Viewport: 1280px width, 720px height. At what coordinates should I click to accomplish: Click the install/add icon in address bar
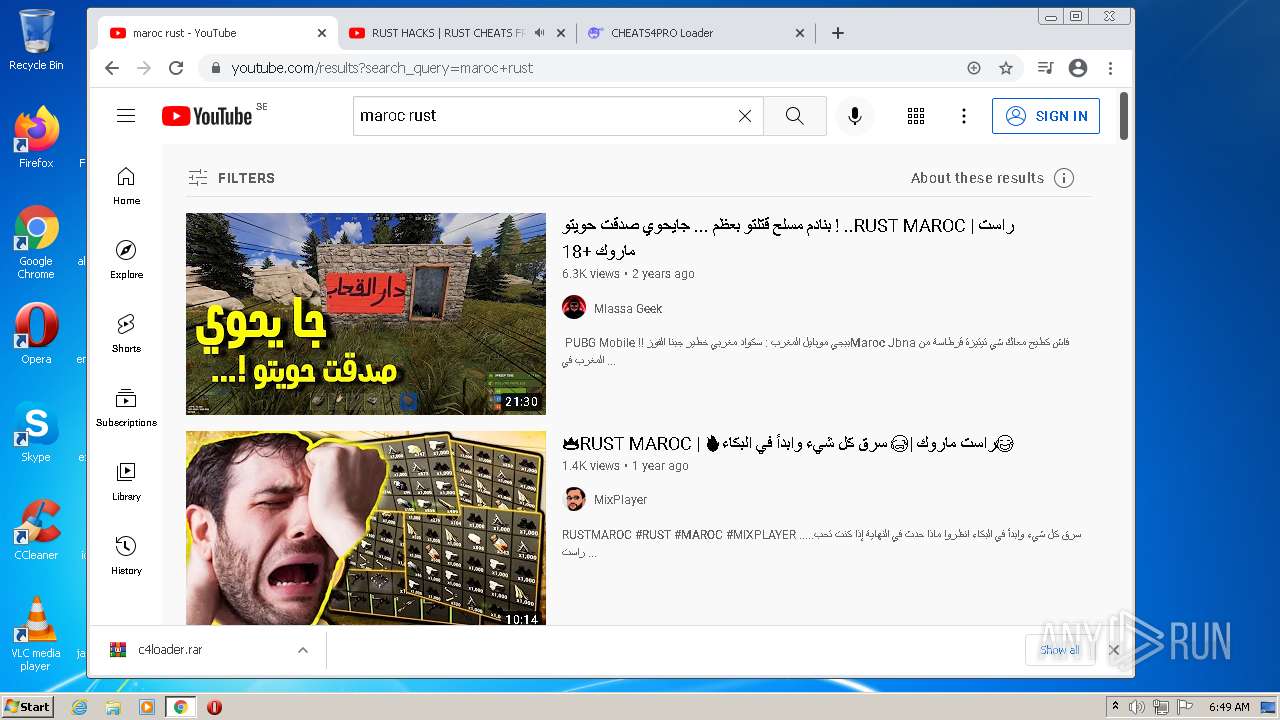(x=974, y=68)
